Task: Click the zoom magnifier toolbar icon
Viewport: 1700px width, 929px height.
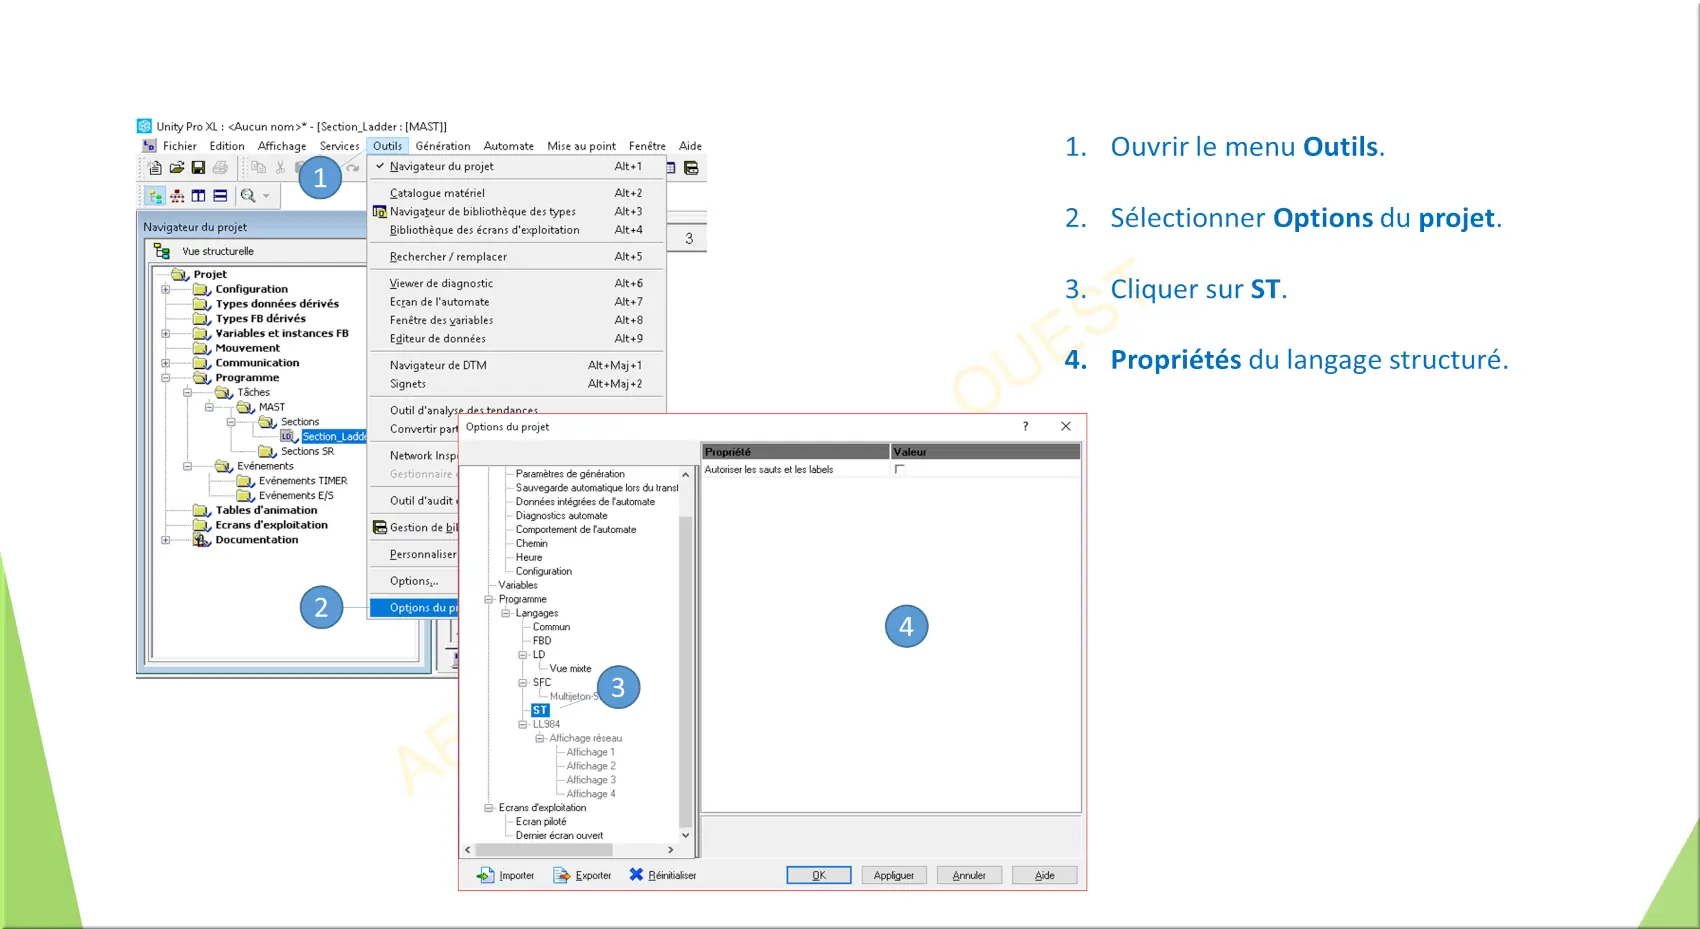Action: (x=248, y=196)
